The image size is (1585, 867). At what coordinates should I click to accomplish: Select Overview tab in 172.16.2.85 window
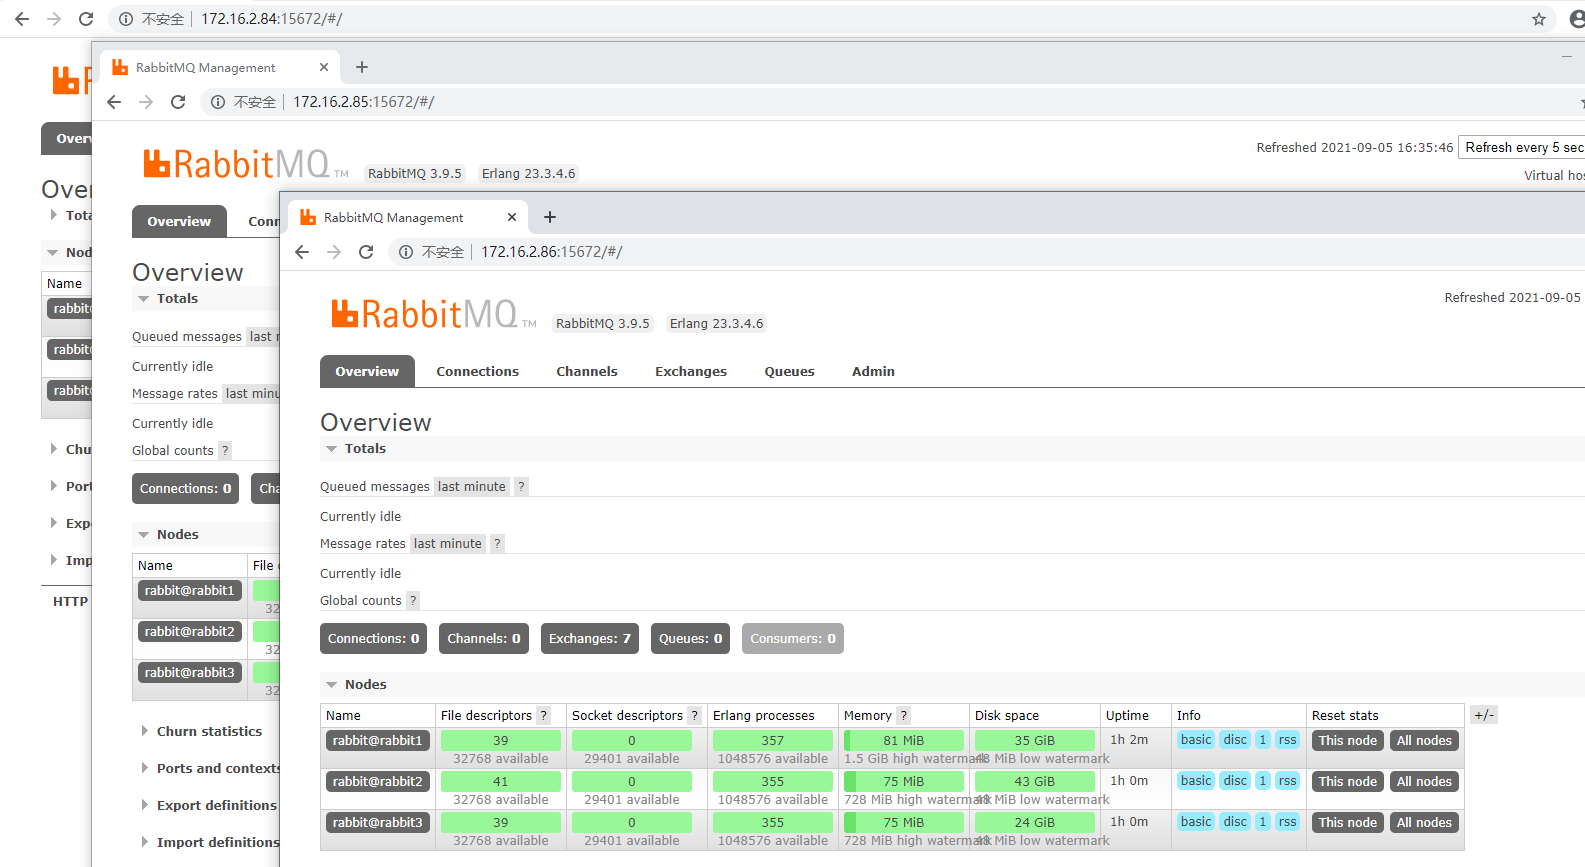(179, 221)
